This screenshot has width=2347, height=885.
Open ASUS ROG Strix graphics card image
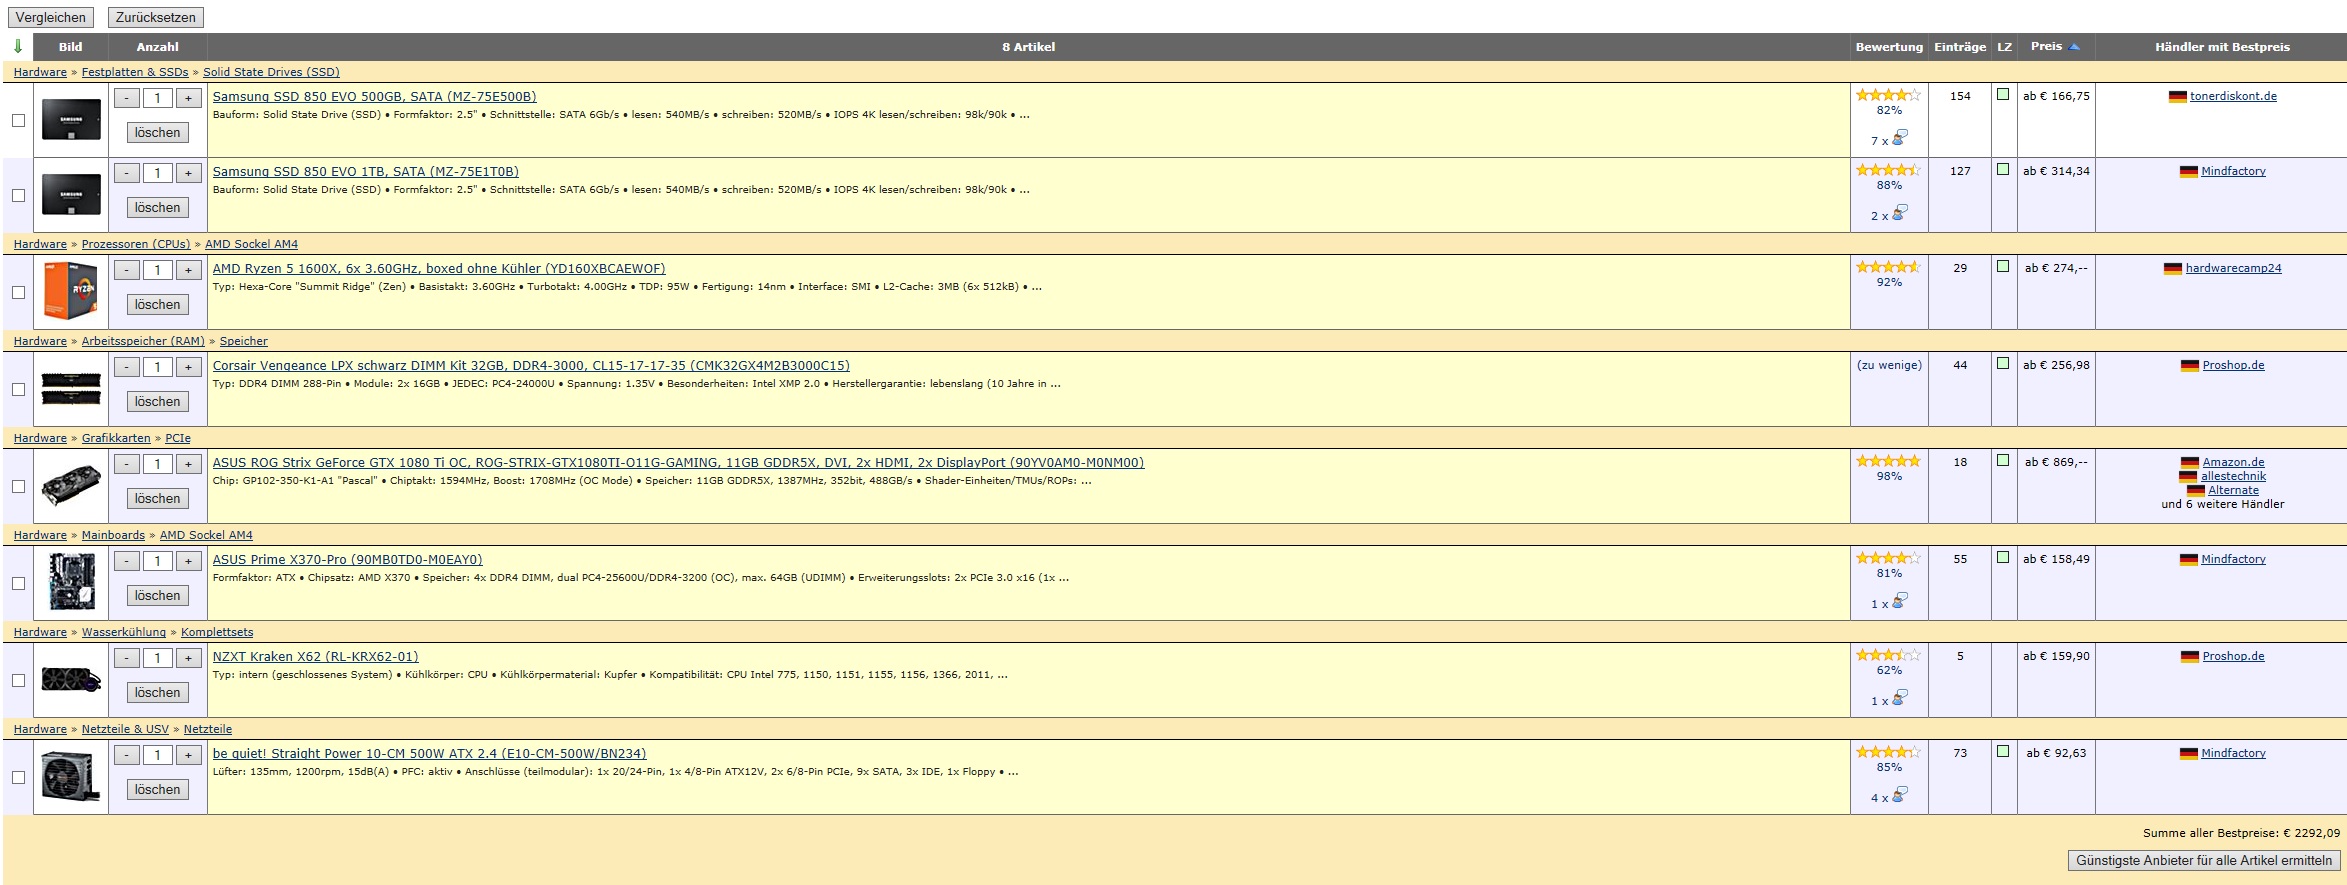click(71, 486)
